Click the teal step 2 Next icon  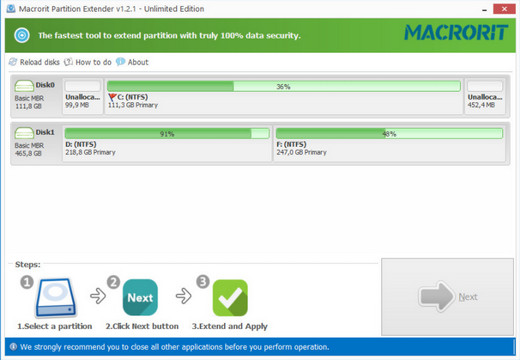click(x=140, y=297)
